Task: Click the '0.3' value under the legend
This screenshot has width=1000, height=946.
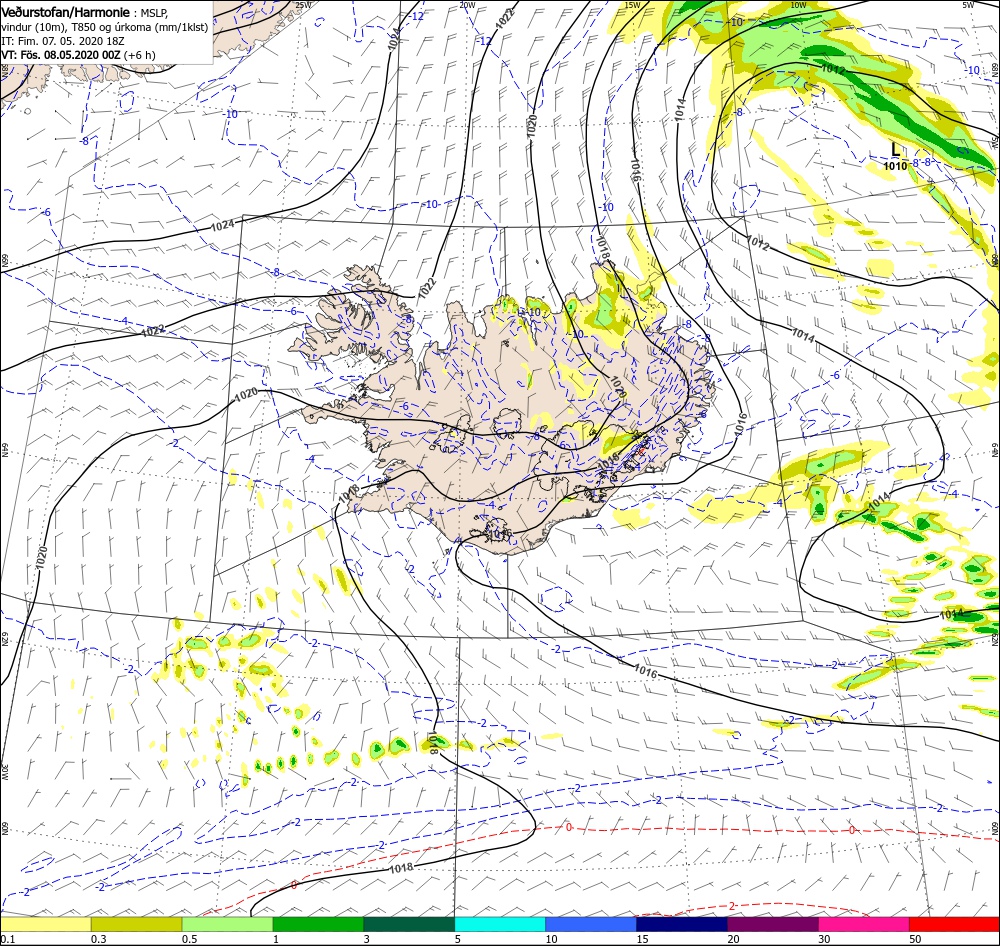Action: click(x=98, y=939)
